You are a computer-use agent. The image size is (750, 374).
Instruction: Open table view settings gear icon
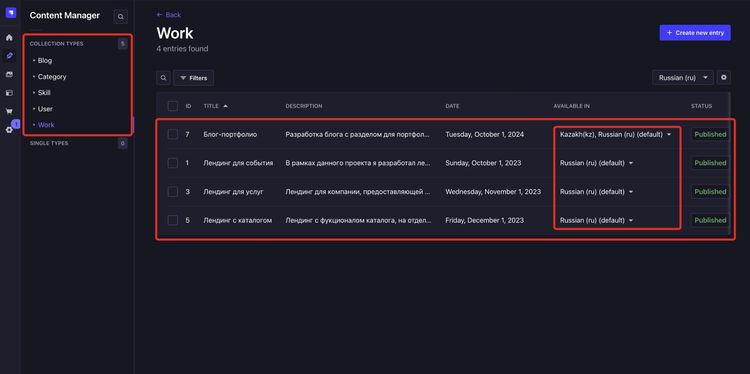click(x=724, y=77)
